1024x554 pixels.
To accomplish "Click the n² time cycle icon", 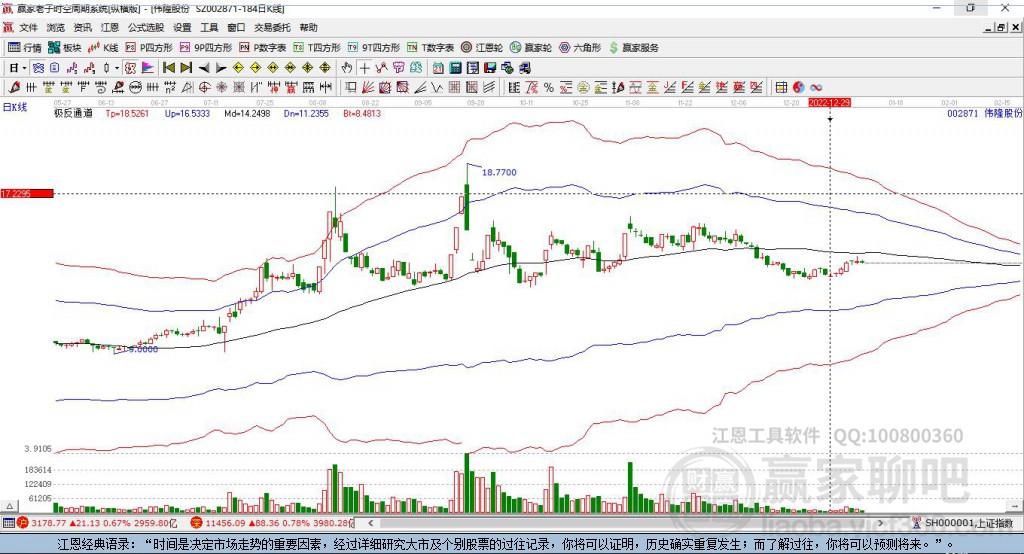I will tap(170, 87).
